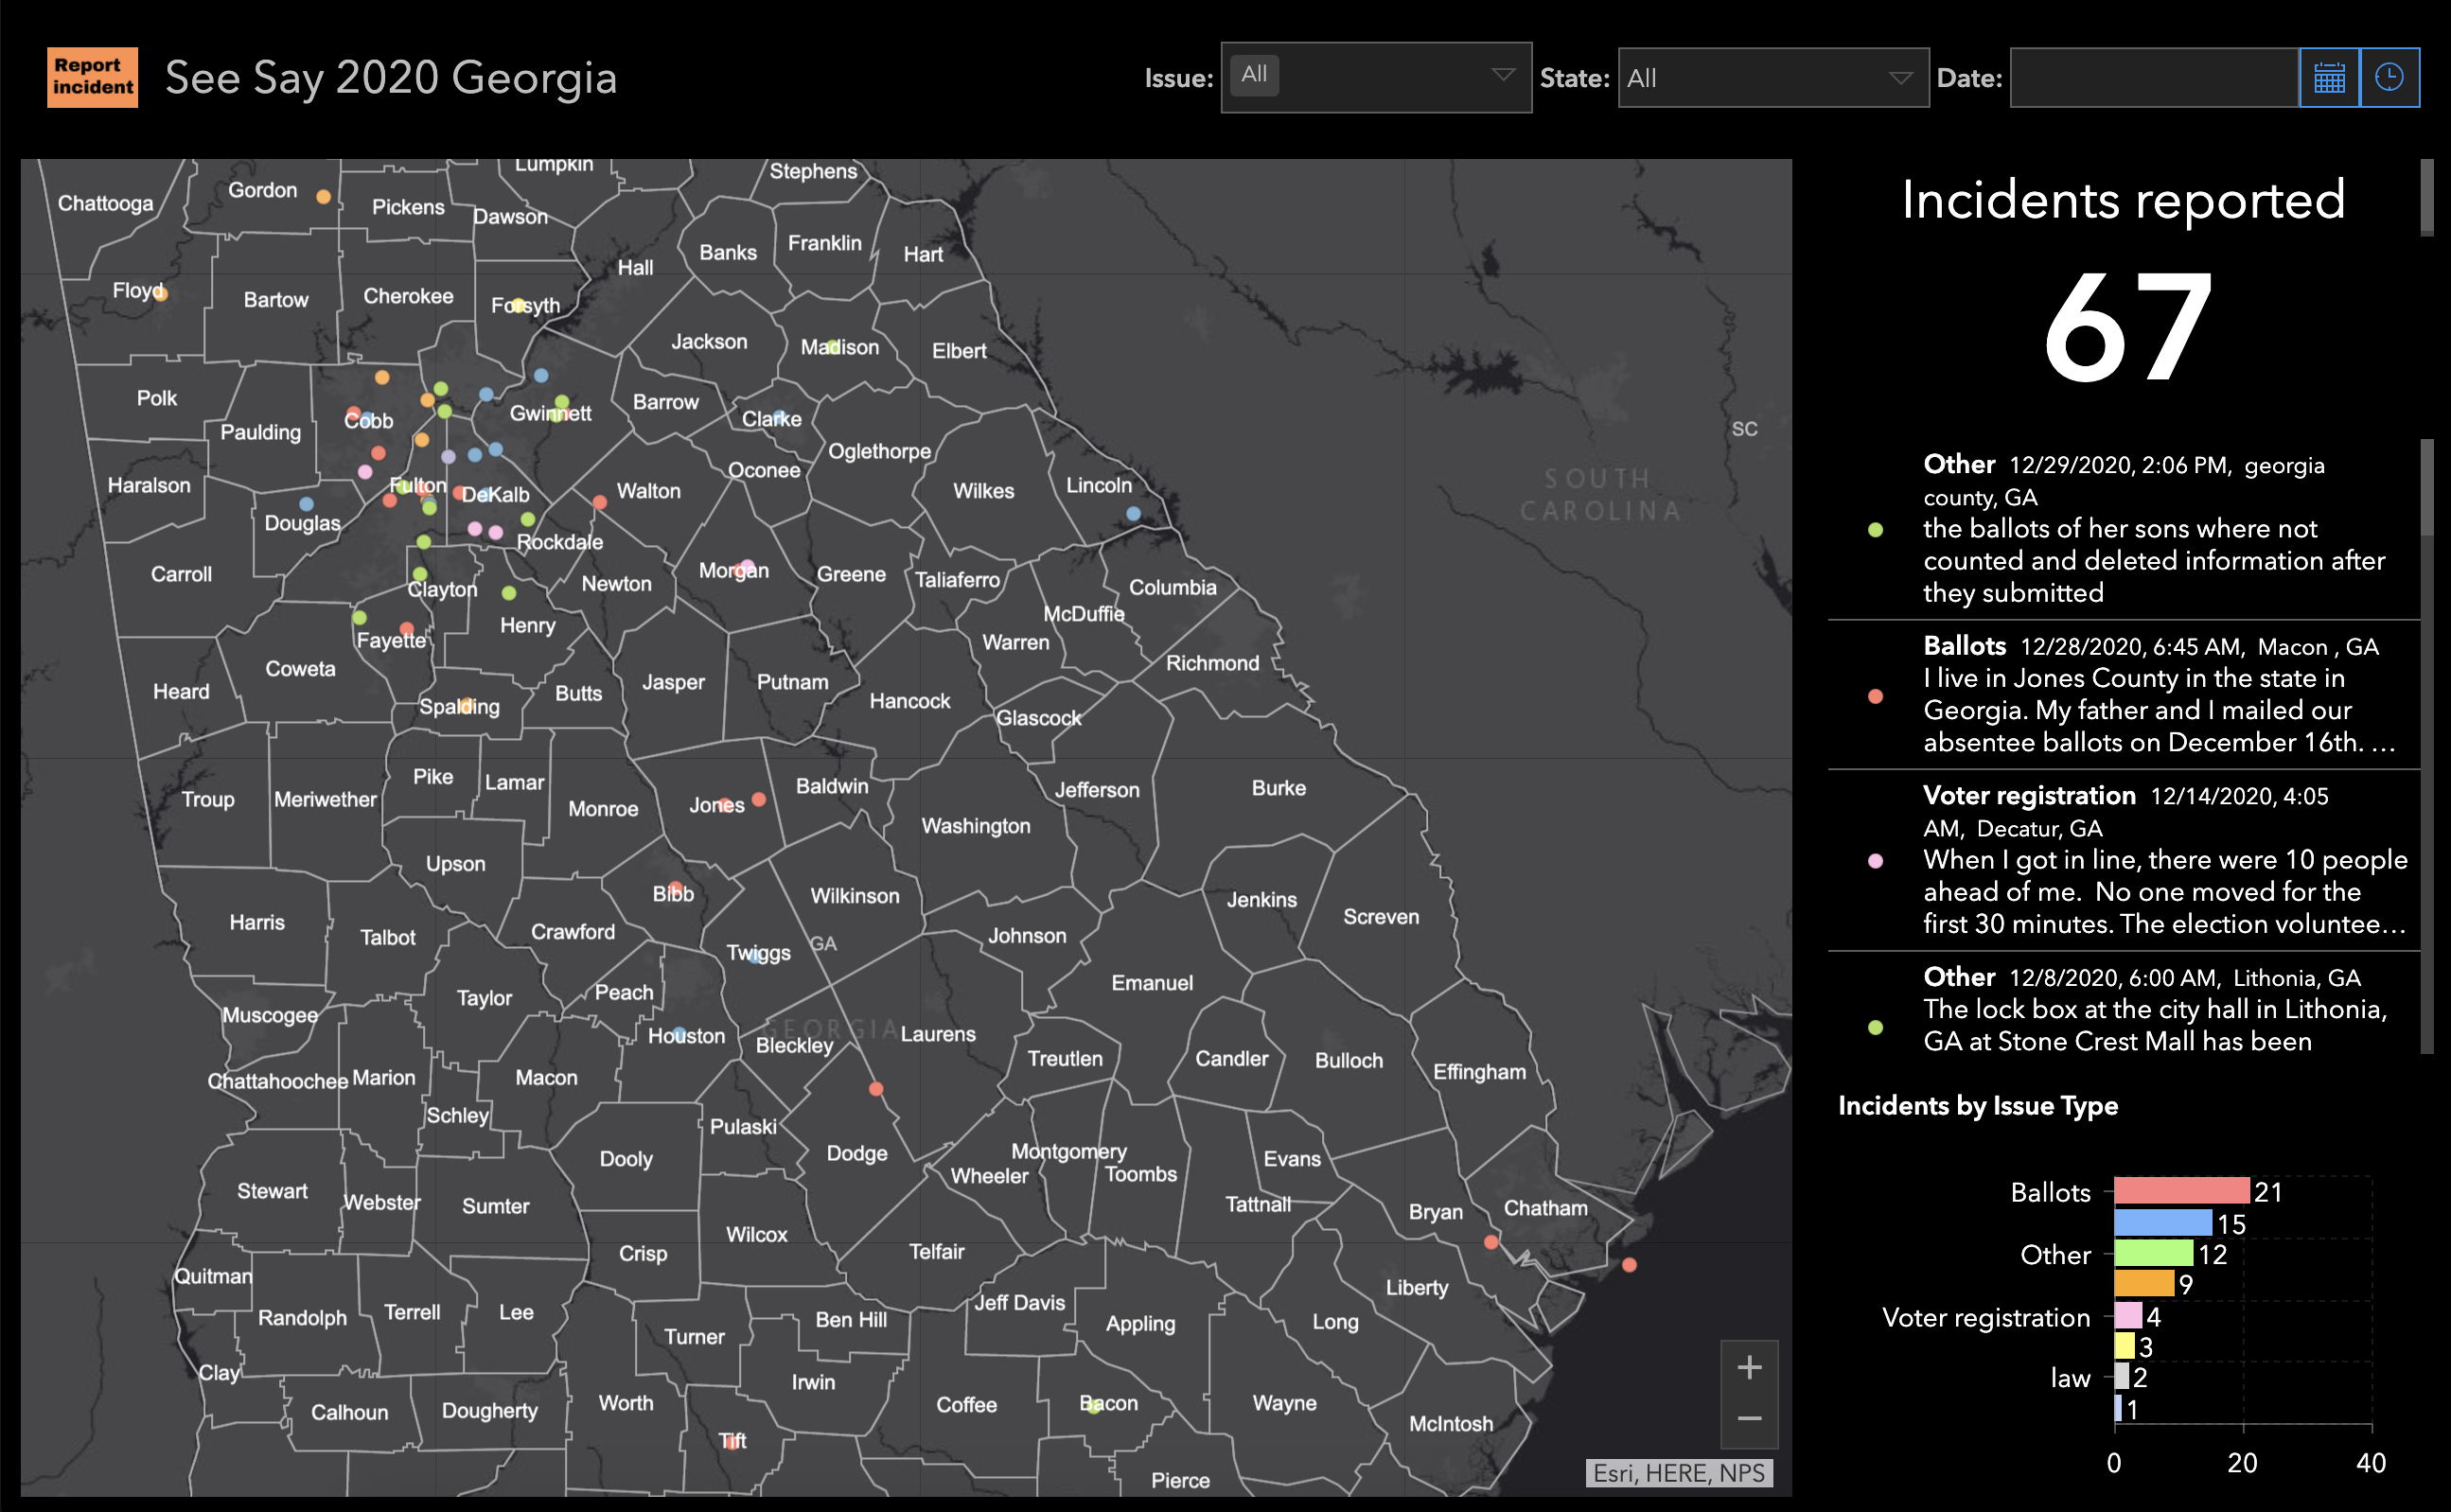Click the red incident dot in Bibb county
Screen dimensions: 2451x1512
[676, 888]
